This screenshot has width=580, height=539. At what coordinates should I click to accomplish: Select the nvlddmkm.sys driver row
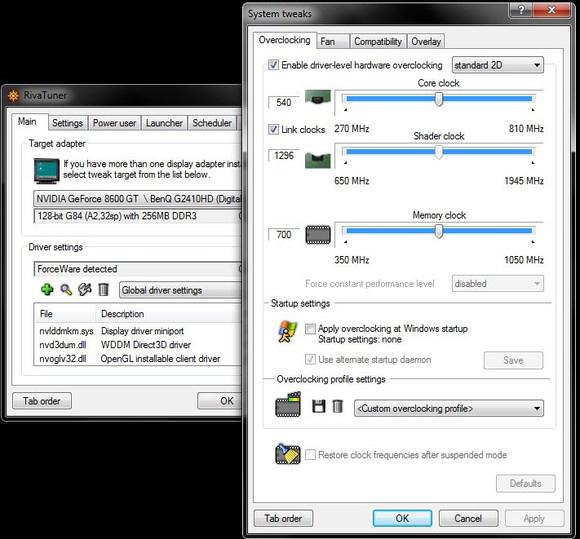pos(138,331)
